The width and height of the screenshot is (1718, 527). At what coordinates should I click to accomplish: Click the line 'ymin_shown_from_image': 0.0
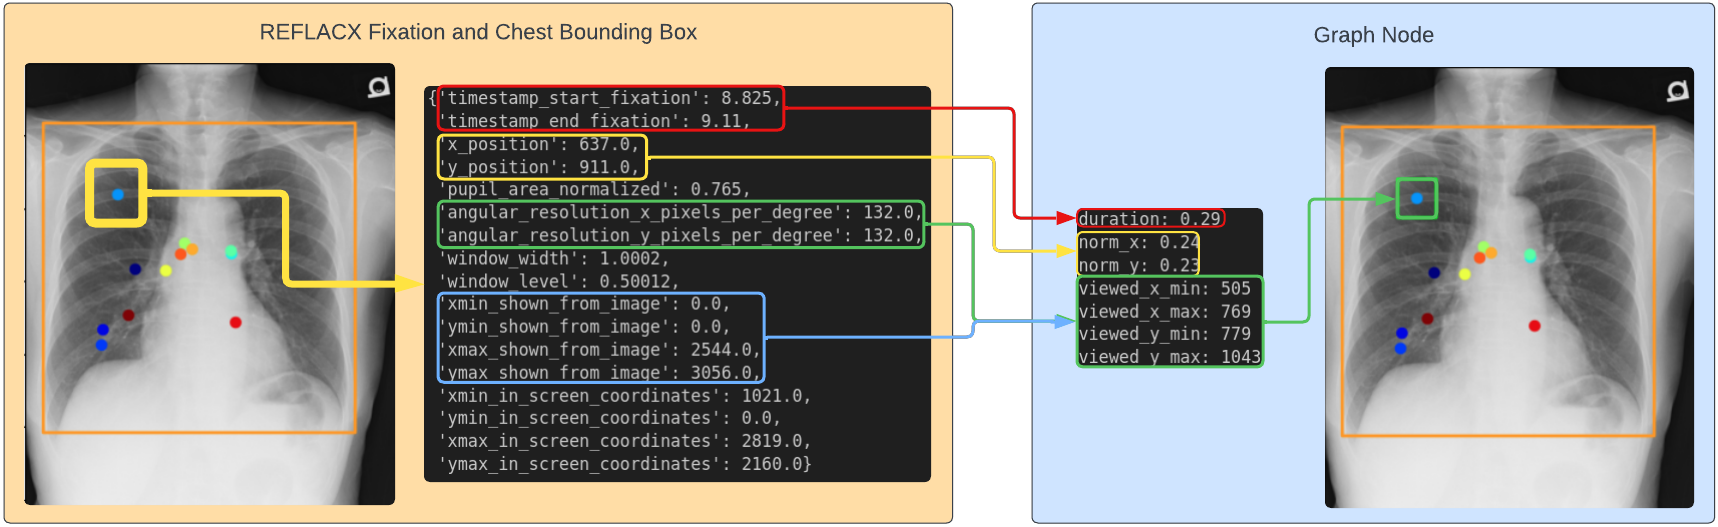coord(584,327)
